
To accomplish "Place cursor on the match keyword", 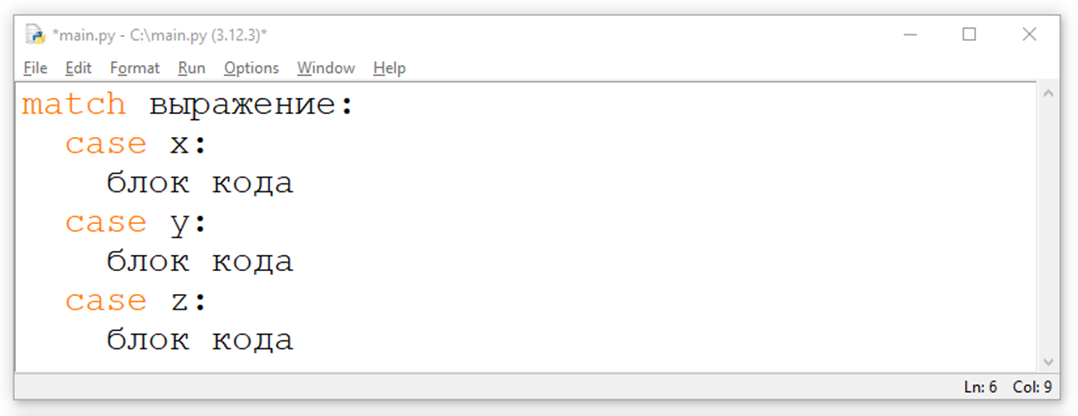I will 73,104.
